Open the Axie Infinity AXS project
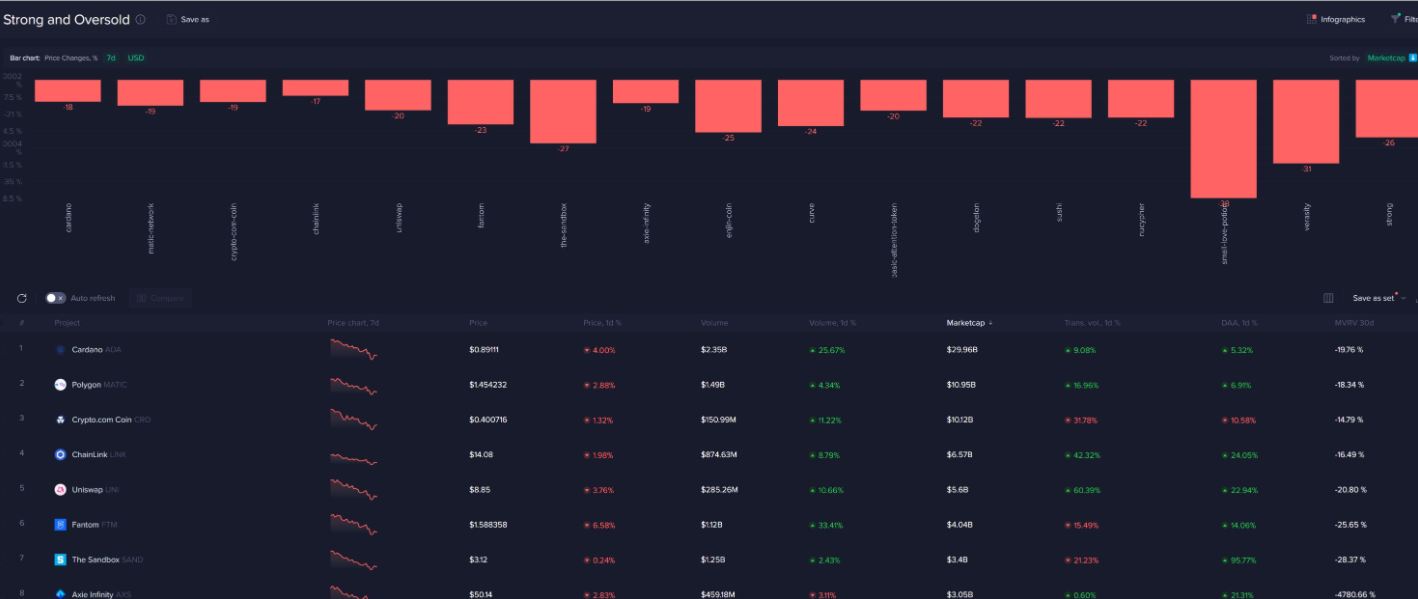The image size is (1418, 599). click(101, 594)
